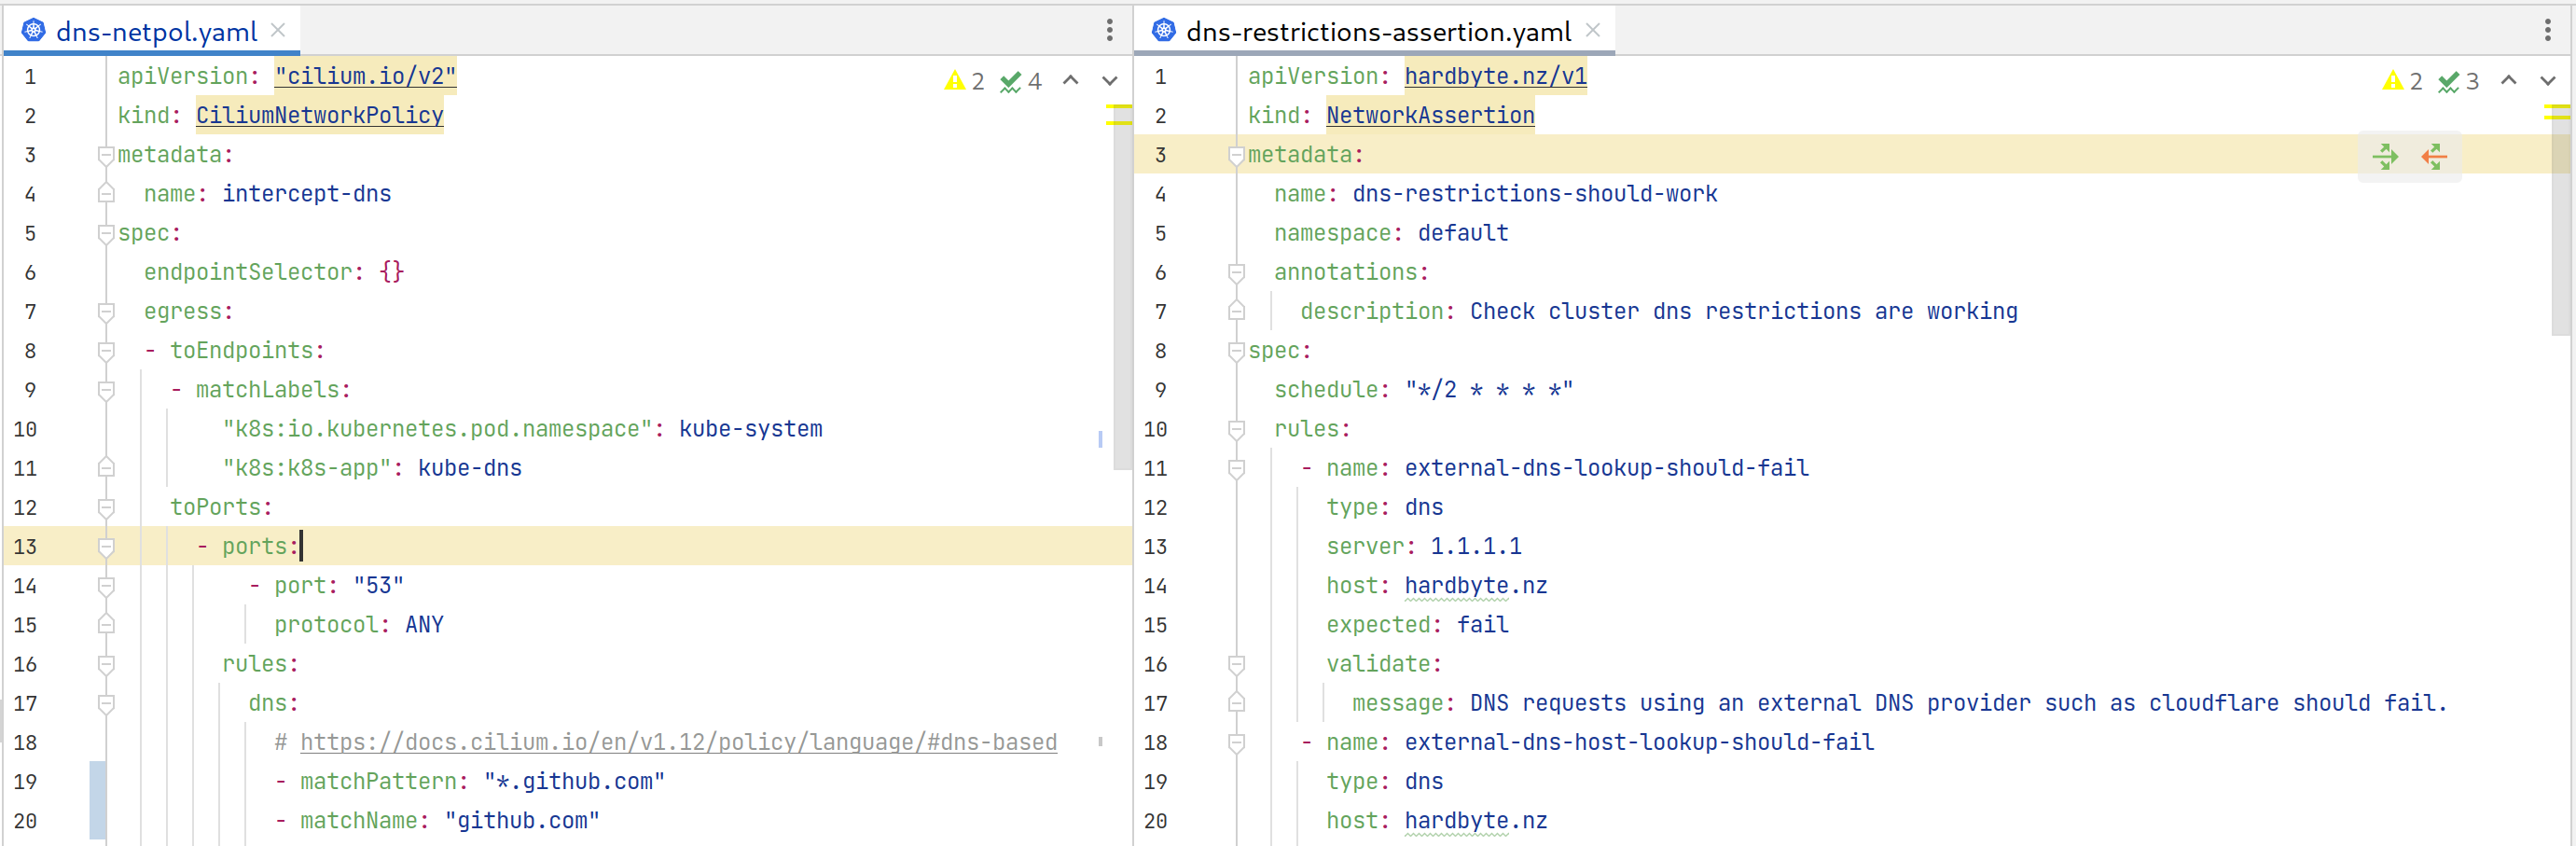Click the warnings indicator in dns-netpol.yaml editor
Image resolution: width=2576 pixels, height=846 pixels.
tap(964, 81)
